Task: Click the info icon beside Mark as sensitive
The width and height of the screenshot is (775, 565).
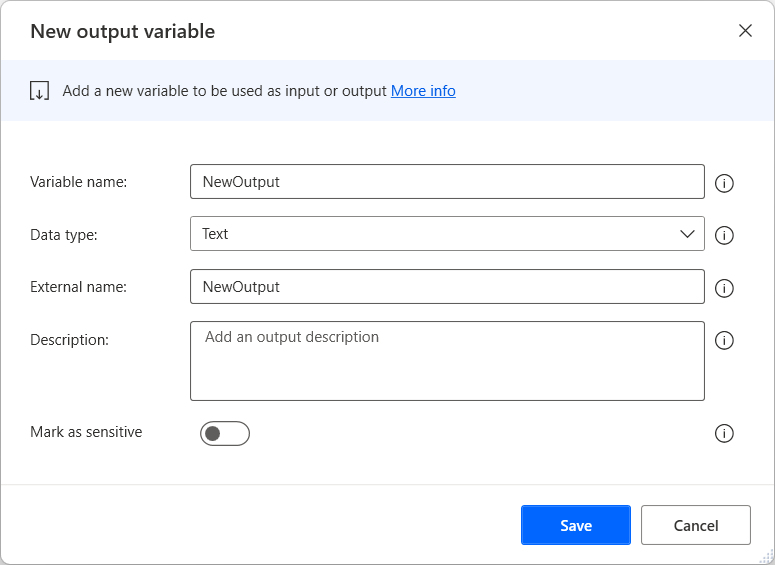Action: coord(725,433)
